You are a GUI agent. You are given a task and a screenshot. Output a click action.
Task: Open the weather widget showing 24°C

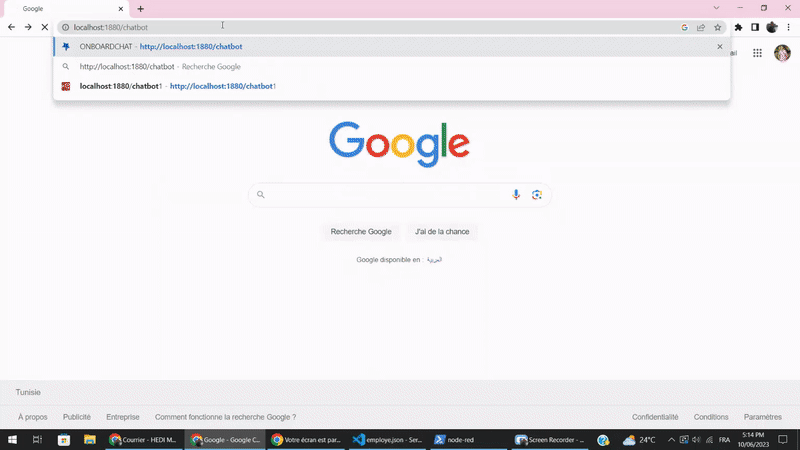point(638,440)
